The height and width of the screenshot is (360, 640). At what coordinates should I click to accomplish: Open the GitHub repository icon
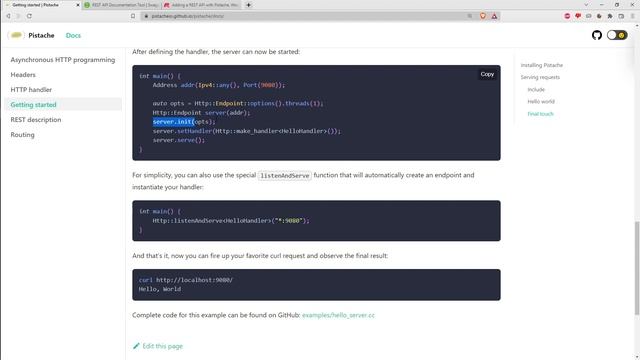pos(597,36)
